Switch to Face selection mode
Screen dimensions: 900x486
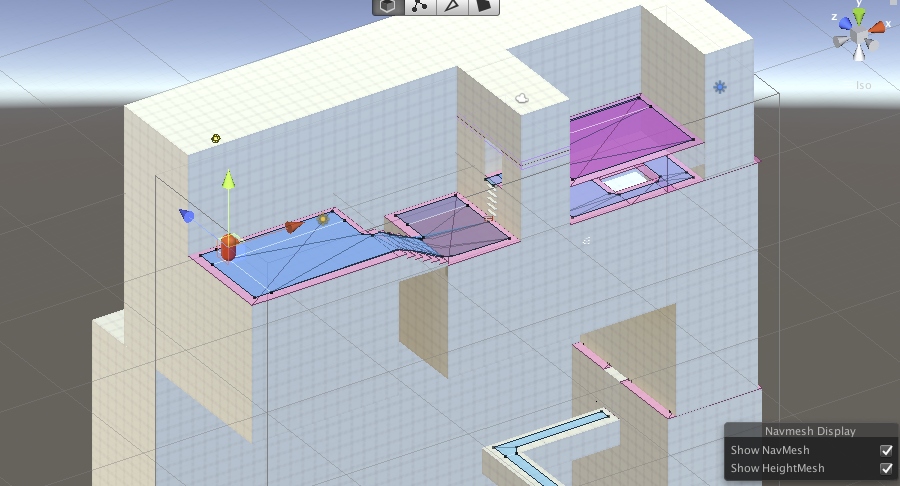(x=484, y=6)
